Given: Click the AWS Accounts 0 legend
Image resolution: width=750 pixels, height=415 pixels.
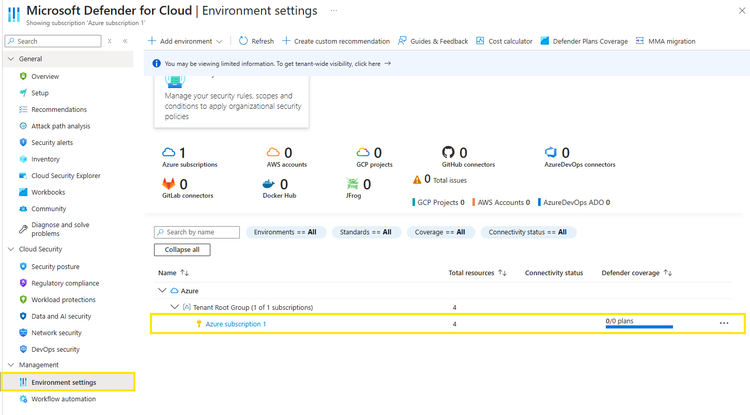Looking at the screenshot, I should [x=501, y=202].
